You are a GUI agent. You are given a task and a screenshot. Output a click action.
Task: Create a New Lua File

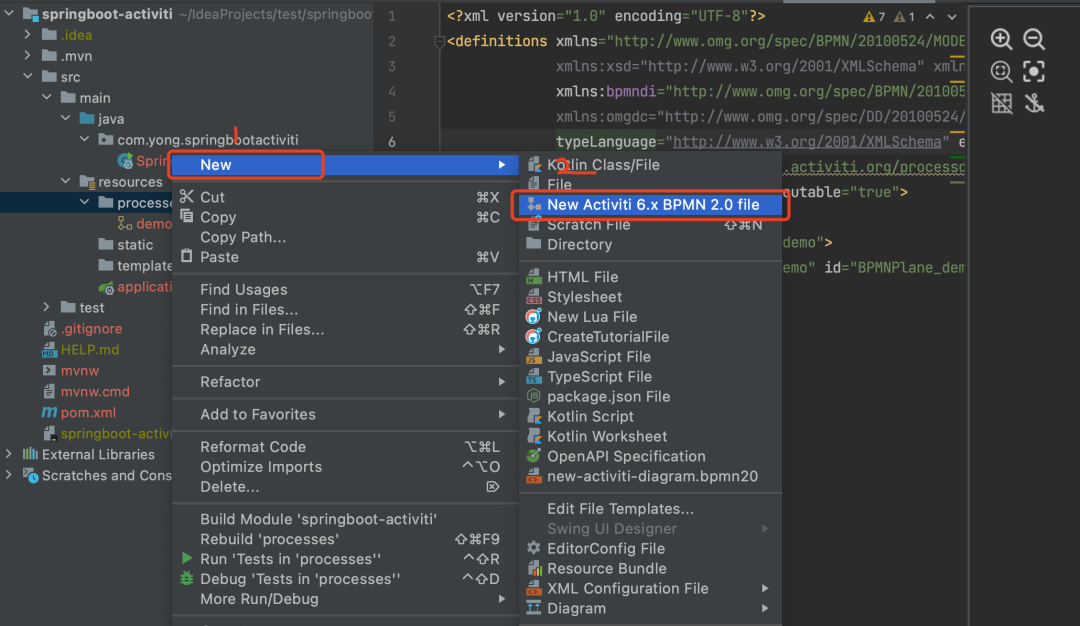click(x=650, y=317)
